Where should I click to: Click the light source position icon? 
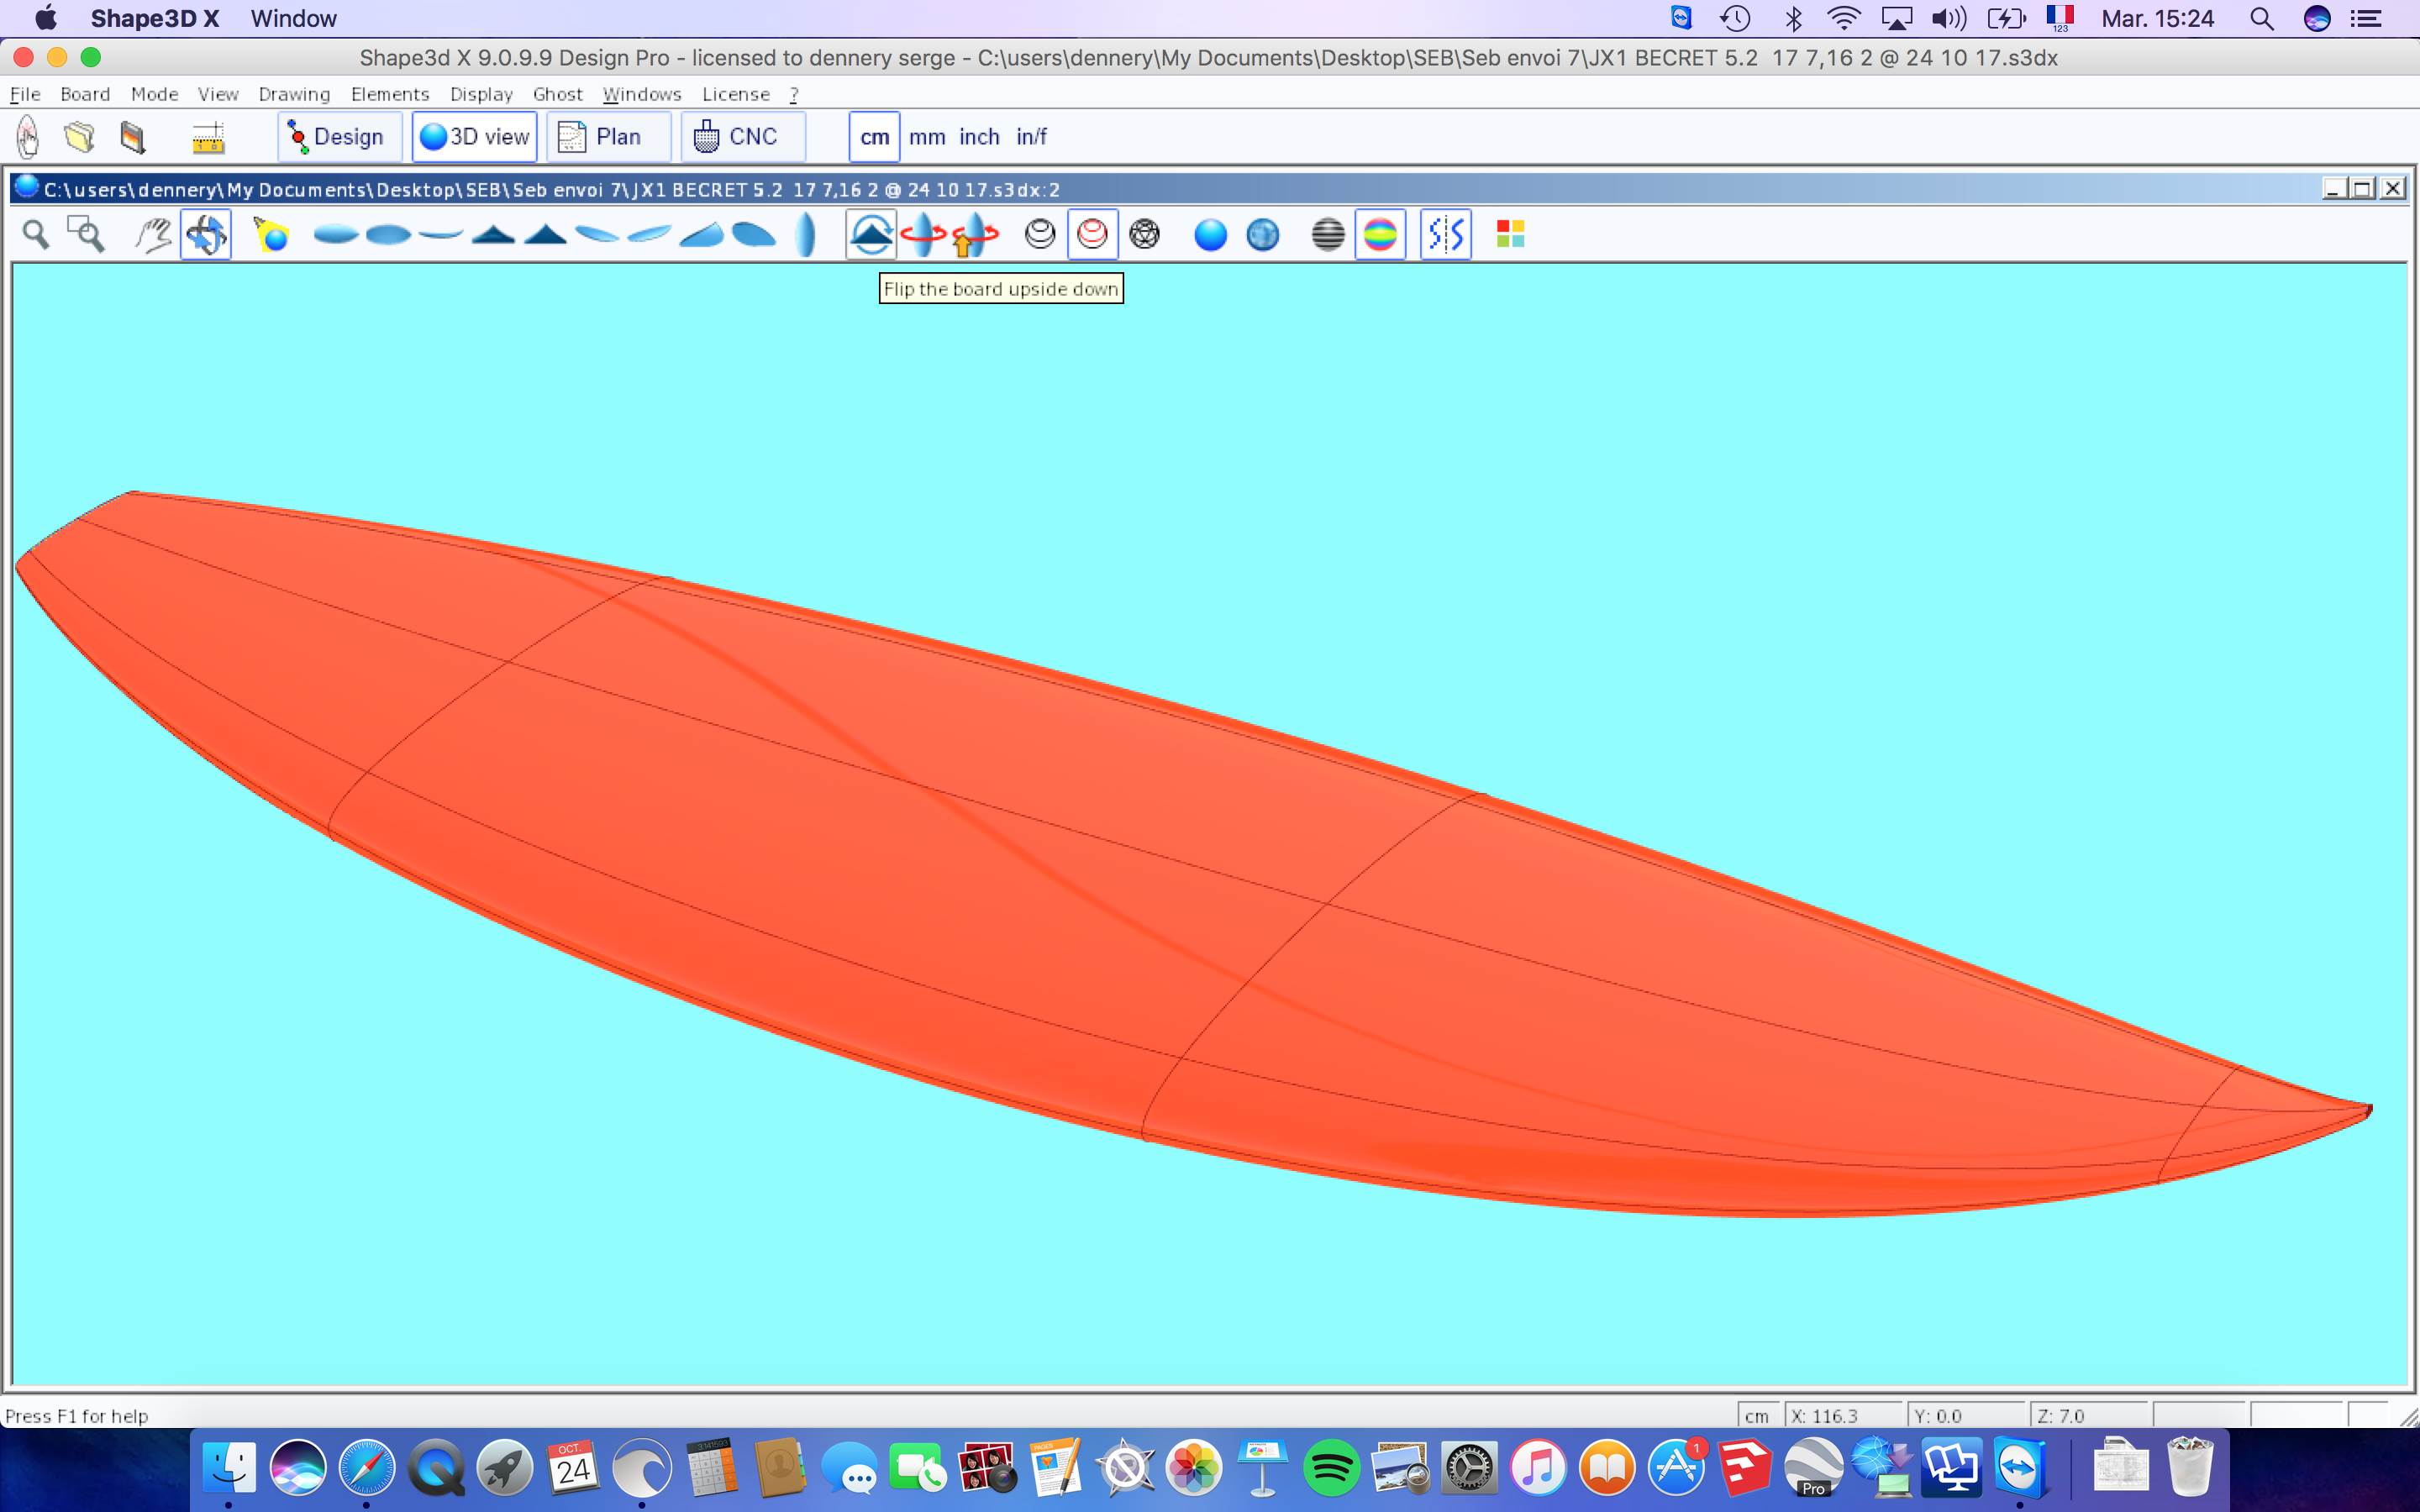271,235
